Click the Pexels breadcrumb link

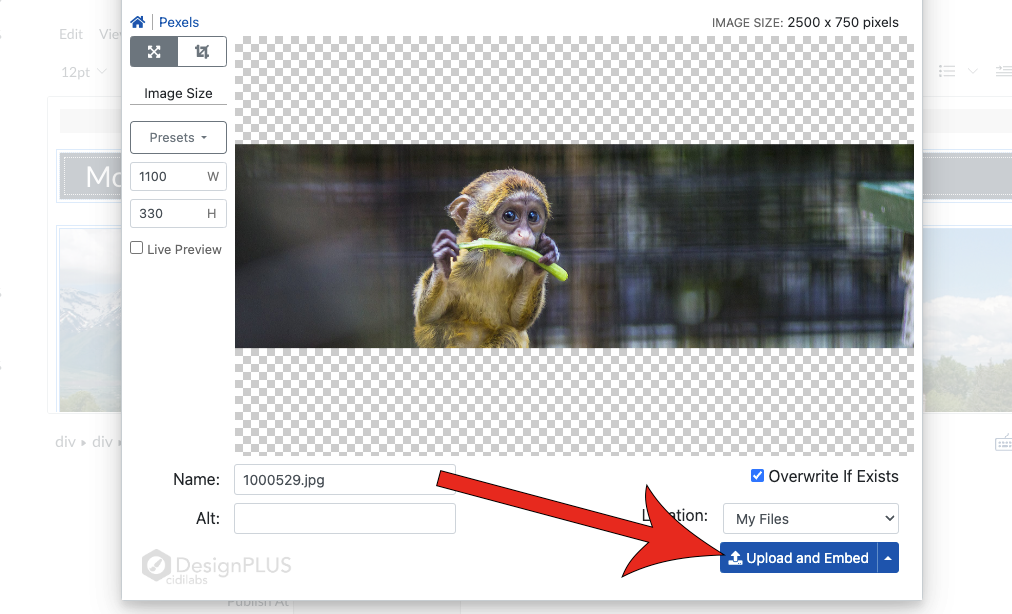(x=179, y=21)
